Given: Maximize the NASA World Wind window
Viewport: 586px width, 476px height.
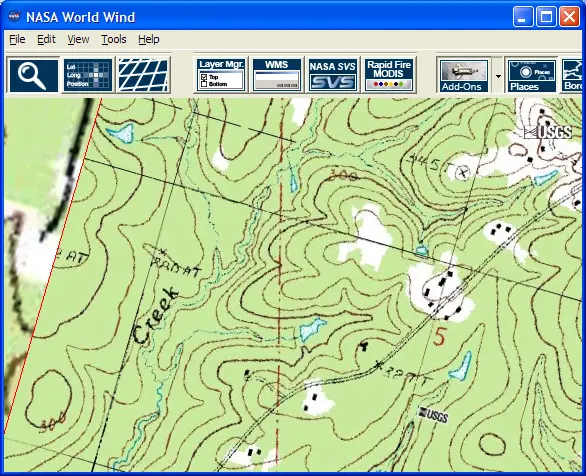Looking at the screenshot, I should (546, 16).
